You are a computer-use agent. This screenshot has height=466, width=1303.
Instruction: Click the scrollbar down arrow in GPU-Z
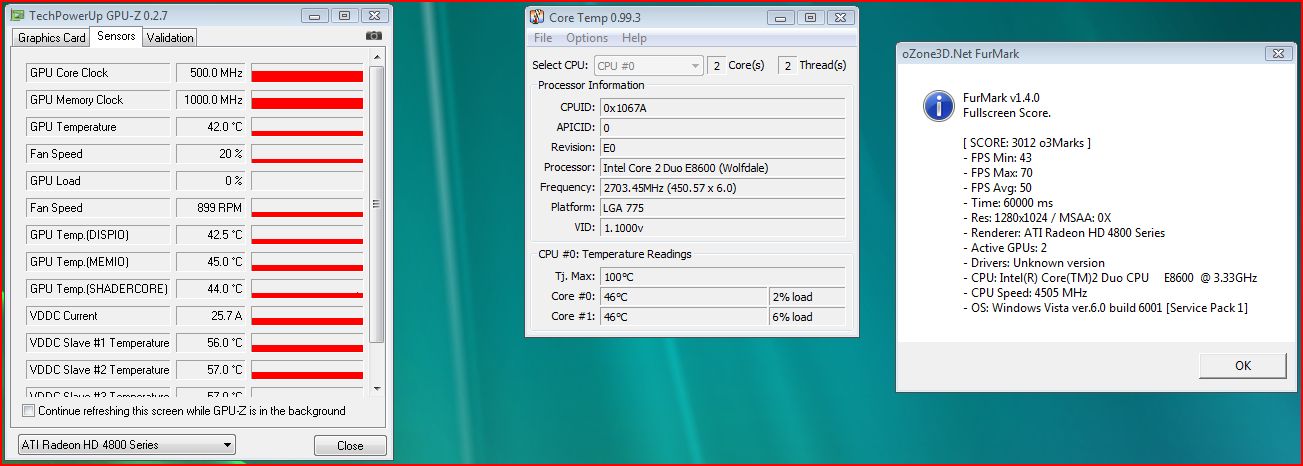pos(377,388)
